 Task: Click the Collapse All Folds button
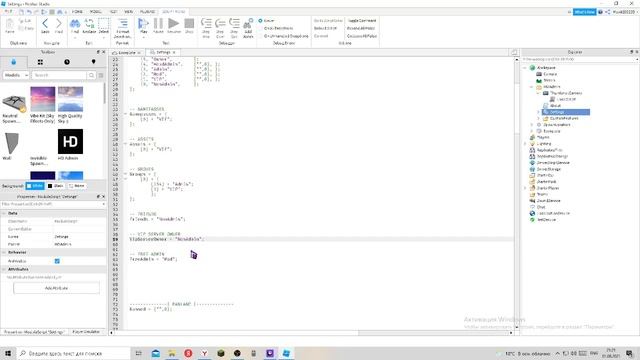click(362, 36)
